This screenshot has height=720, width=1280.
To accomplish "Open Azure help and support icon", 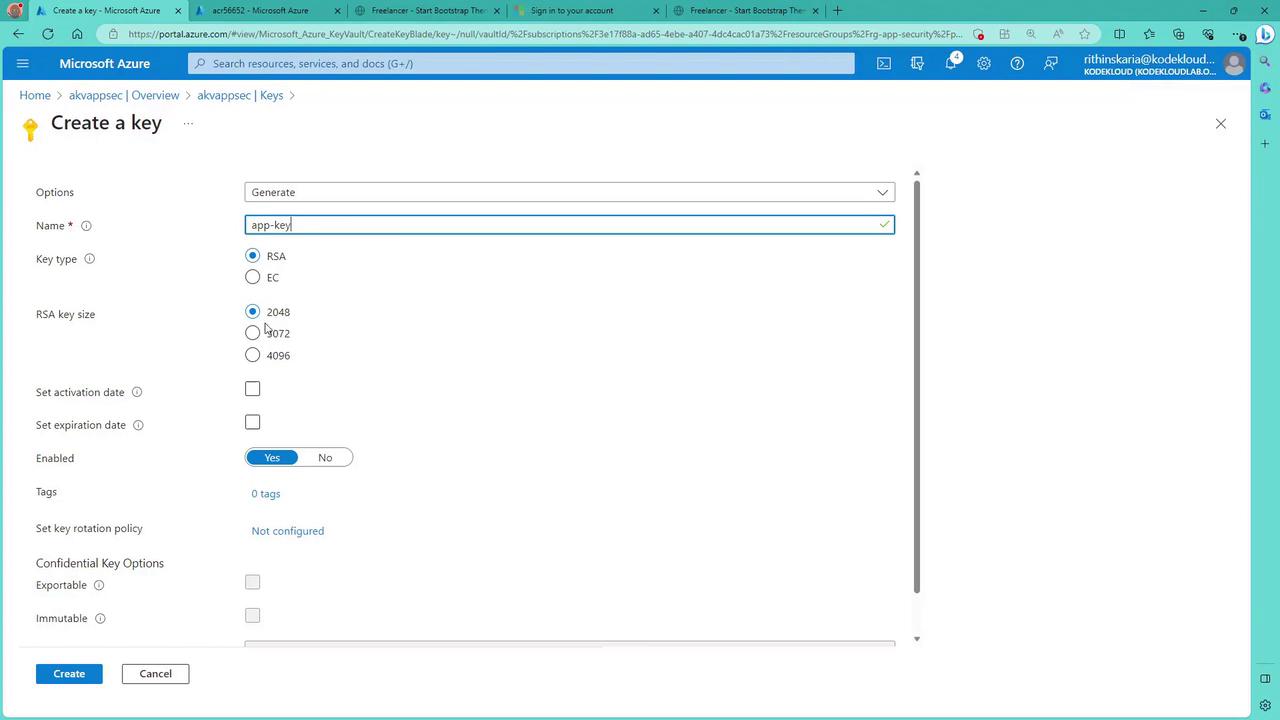I will pyautogui.click(x=1017, y=63).
